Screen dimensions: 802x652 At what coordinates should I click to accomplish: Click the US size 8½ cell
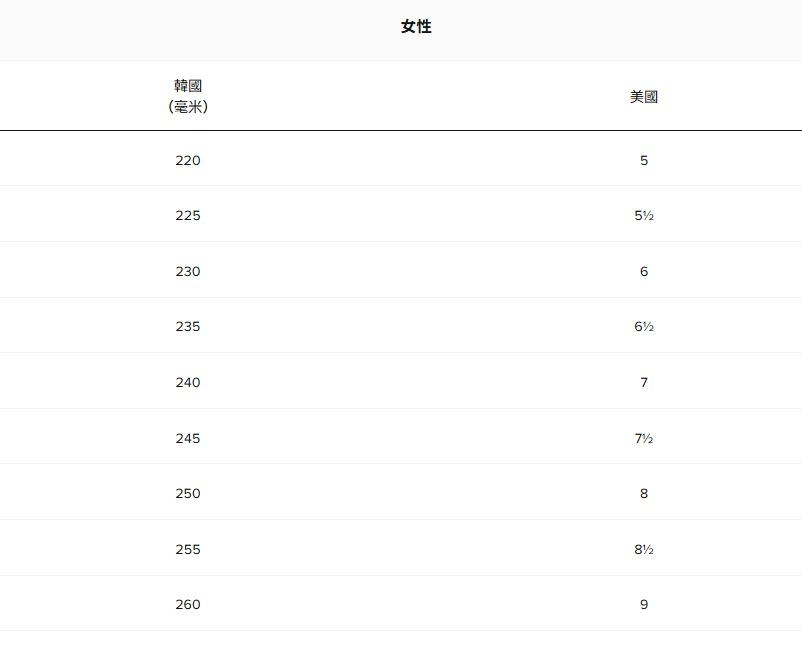click(644, 549)
